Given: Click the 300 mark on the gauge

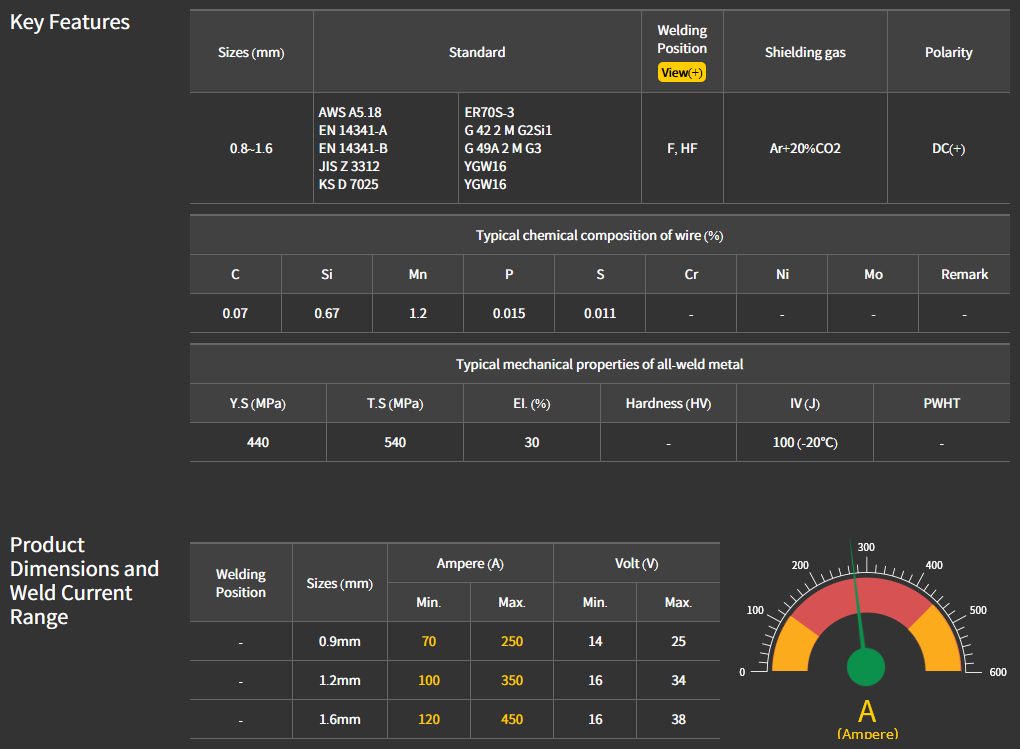Looking at the screenshot, I should pyautogui.click(x=866, y=547).
